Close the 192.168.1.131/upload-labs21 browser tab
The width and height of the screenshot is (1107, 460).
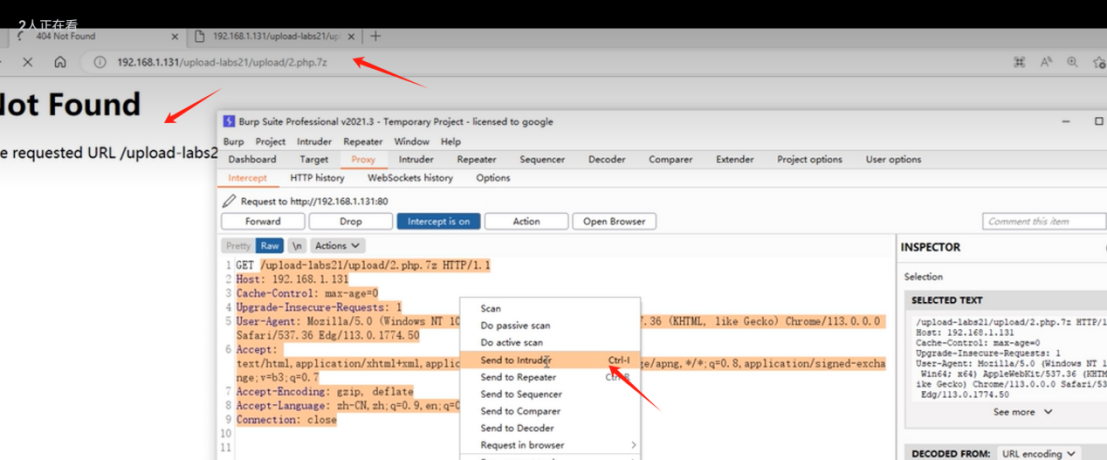click(351, 36)
